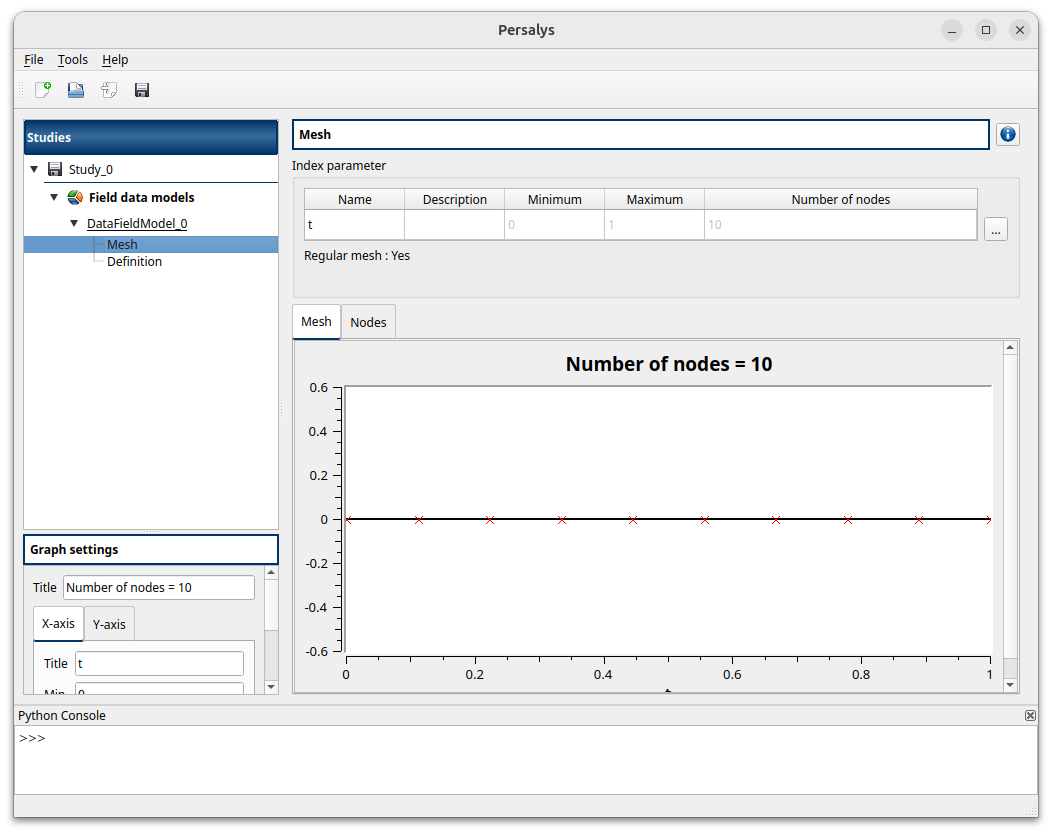Click the new study toolbar icon
The image size is (1052, 834).
pyautogui.click(x=43, y=90)
